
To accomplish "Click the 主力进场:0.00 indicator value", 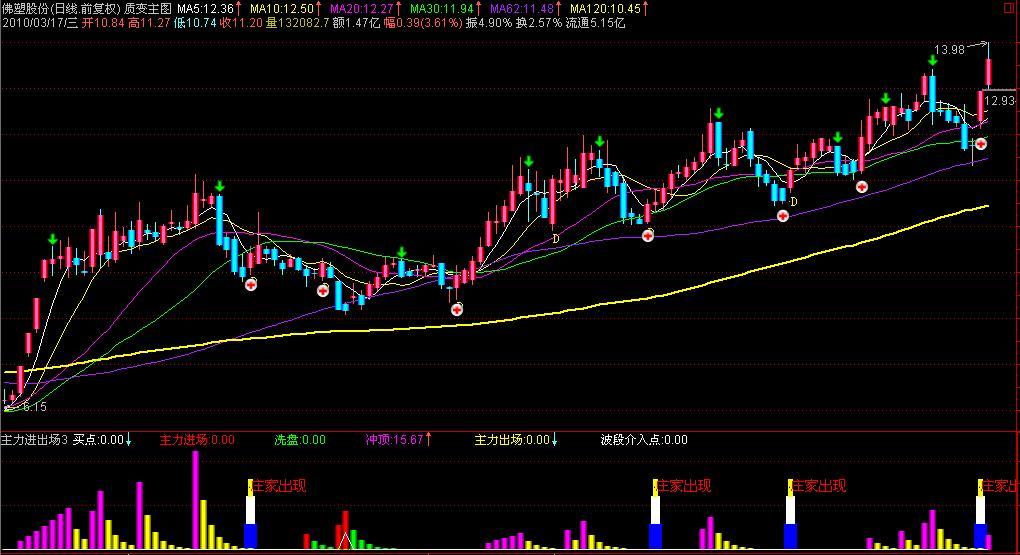I will (x=197, y=440).
